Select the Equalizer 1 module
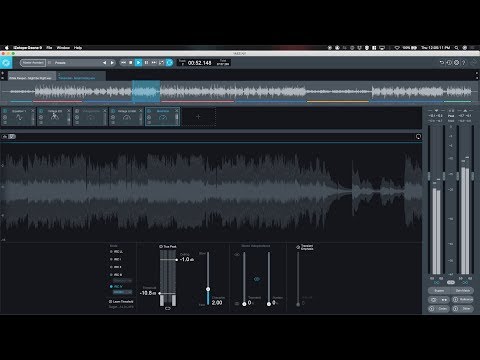Screen dimensions: 480x360 tap(18, 117)
